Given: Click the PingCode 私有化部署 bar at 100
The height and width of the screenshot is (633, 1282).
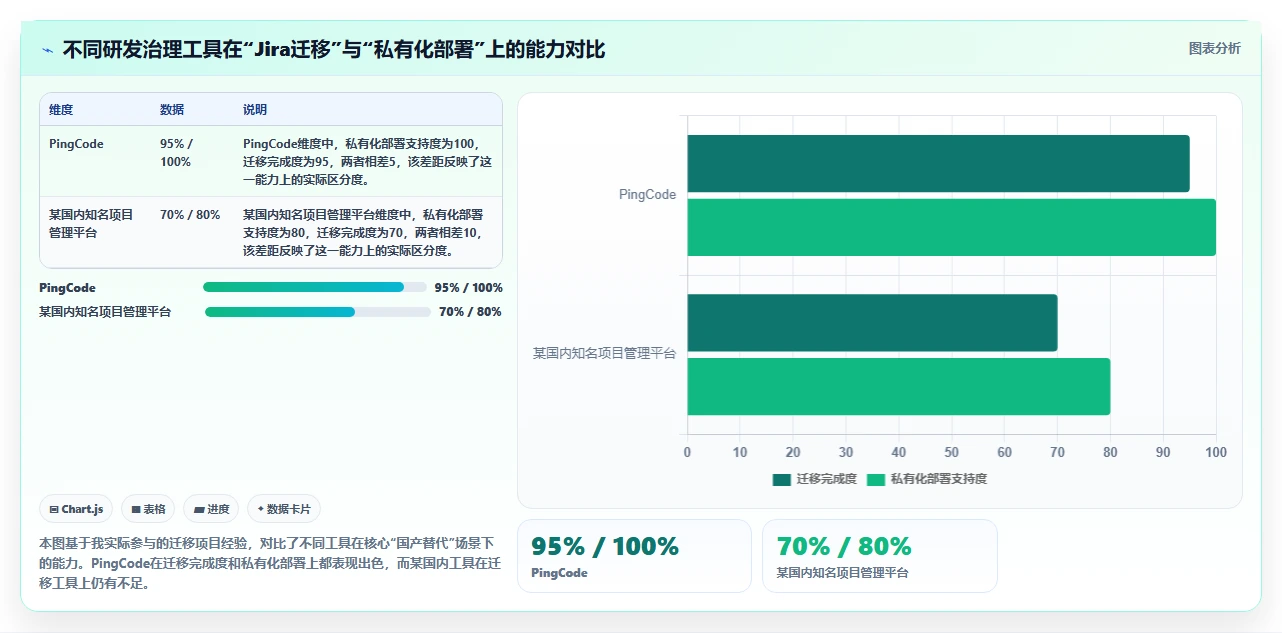Looking at the screenshot, I should 951,227.
